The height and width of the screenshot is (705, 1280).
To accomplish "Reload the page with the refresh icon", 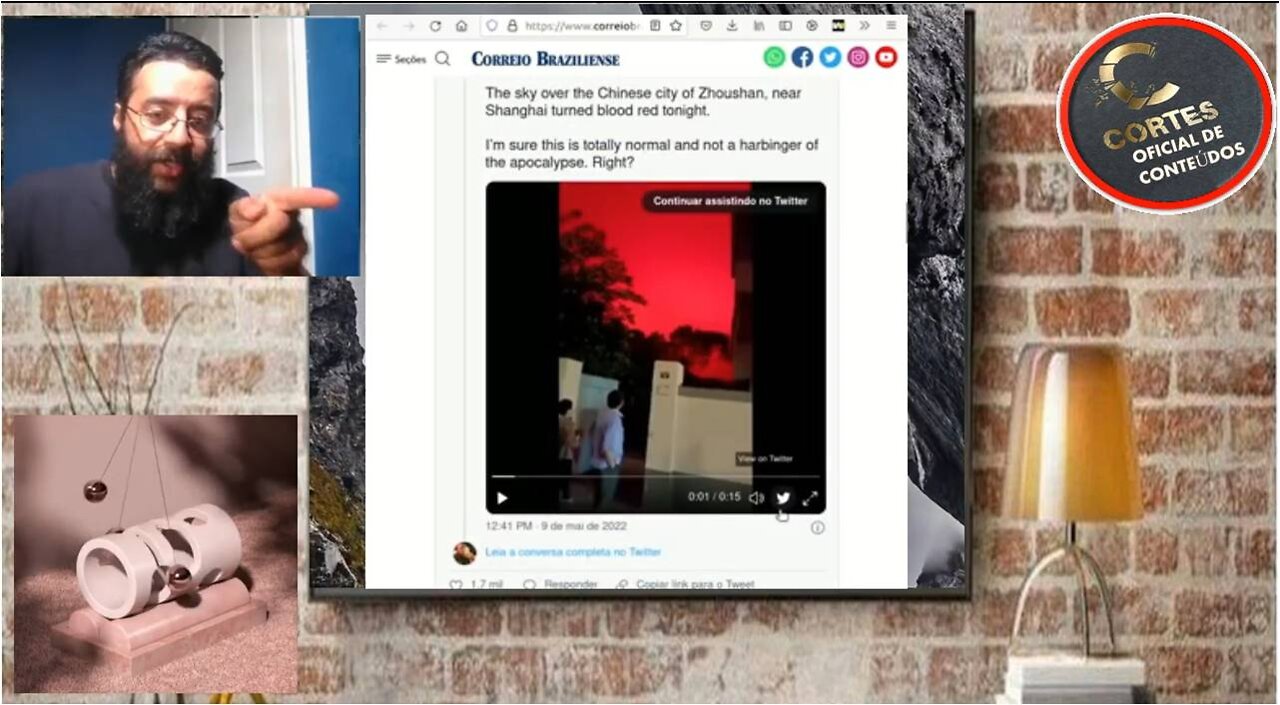I will [x=435, y=26].
